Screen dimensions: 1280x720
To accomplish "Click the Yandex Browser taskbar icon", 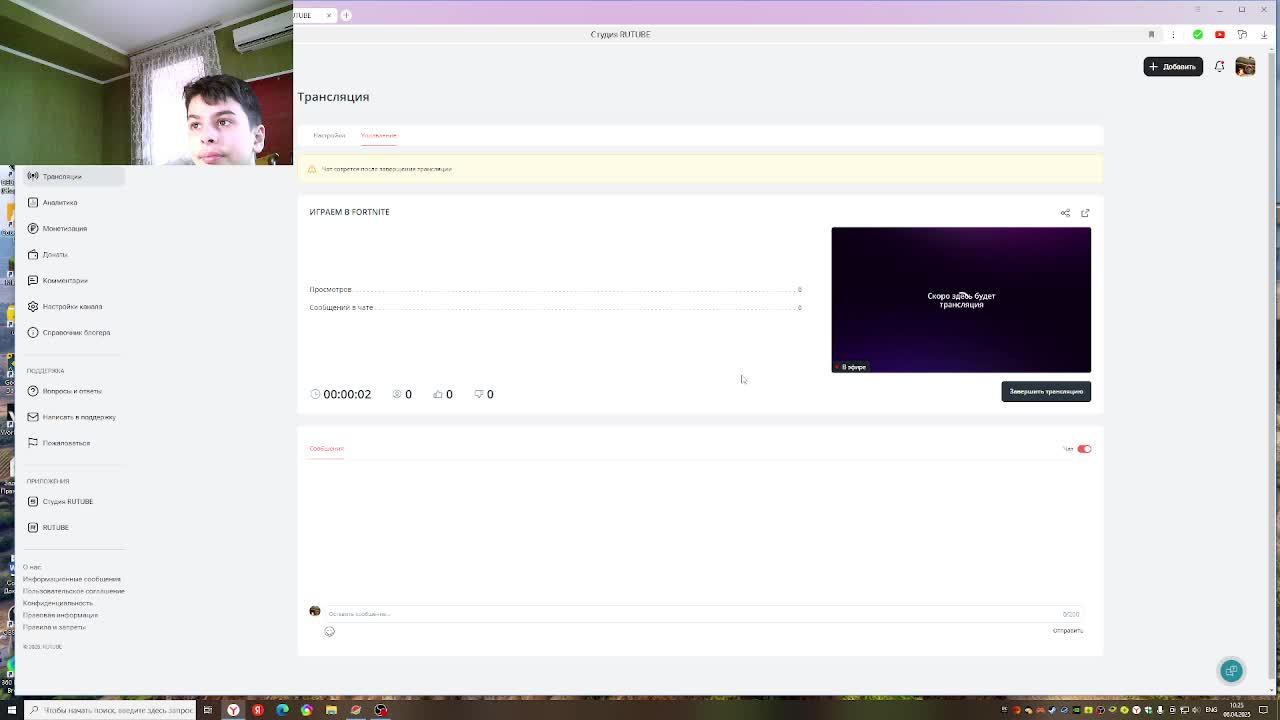I will pos(233,710).
